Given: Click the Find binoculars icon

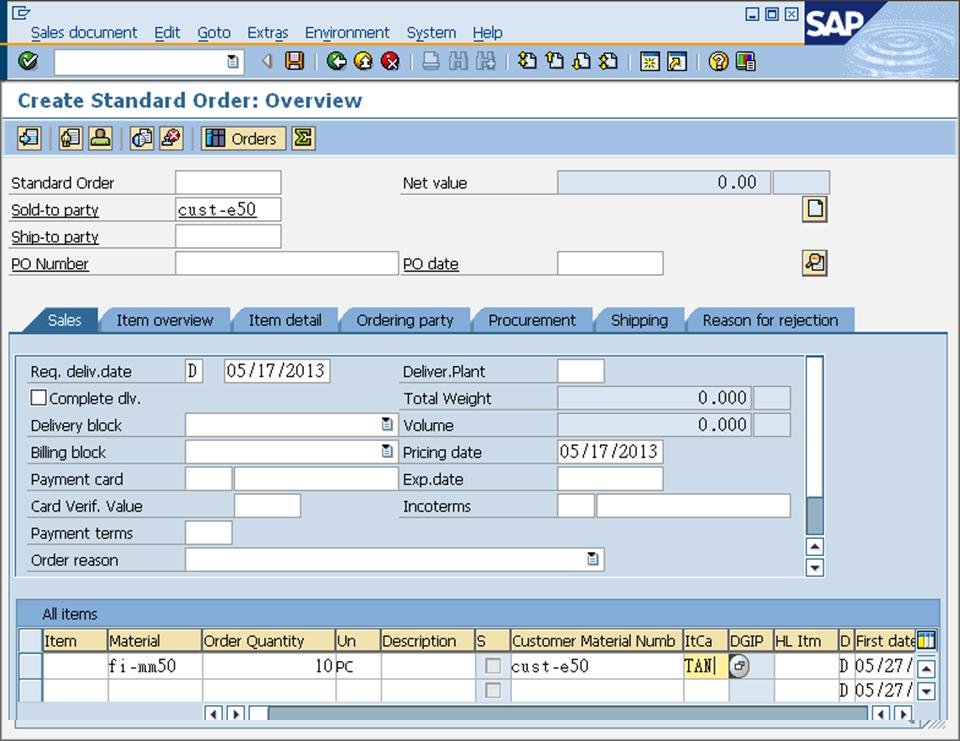Looking at the screenshot, I should pos(458,61).
